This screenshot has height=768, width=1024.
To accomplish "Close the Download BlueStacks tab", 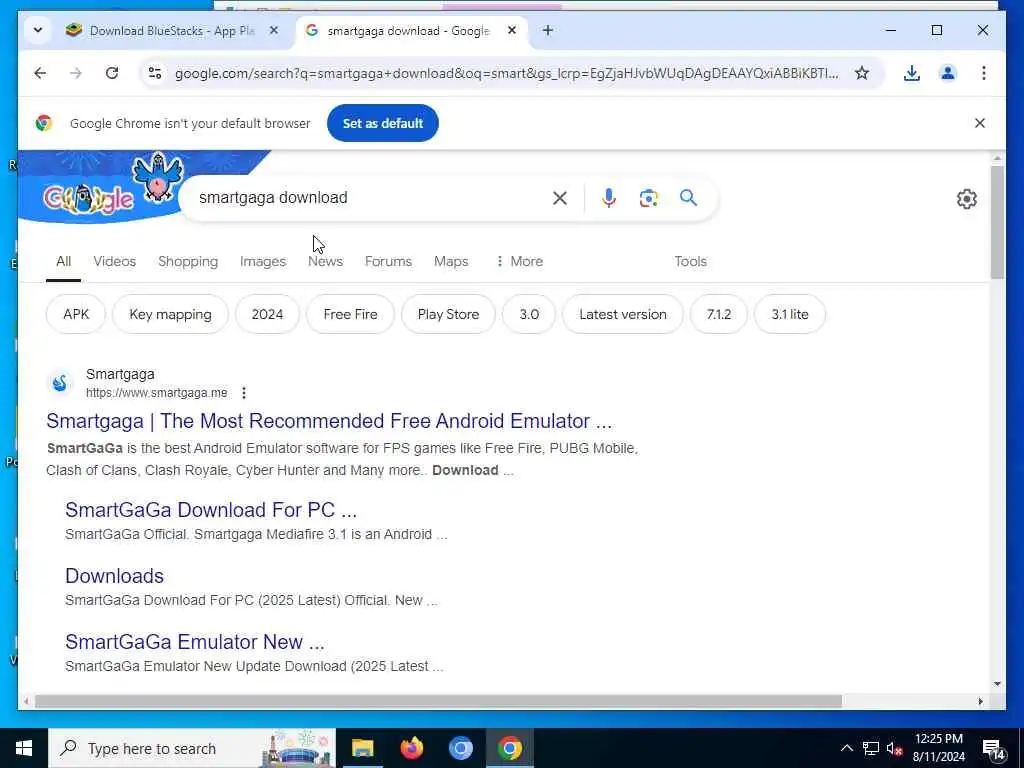I will tap(274, 31).
